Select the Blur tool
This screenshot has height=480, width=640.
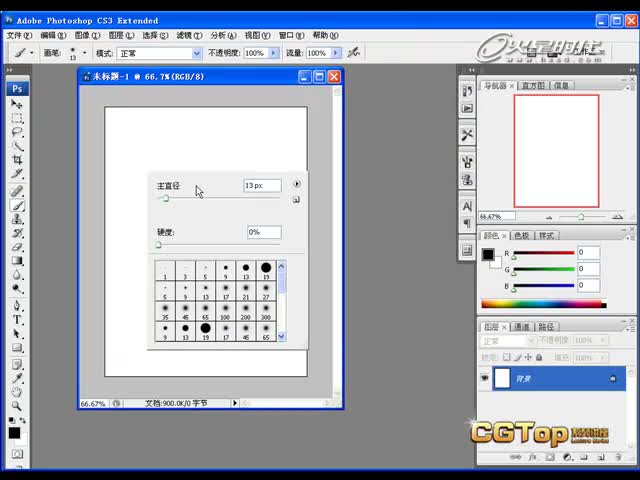17,275
